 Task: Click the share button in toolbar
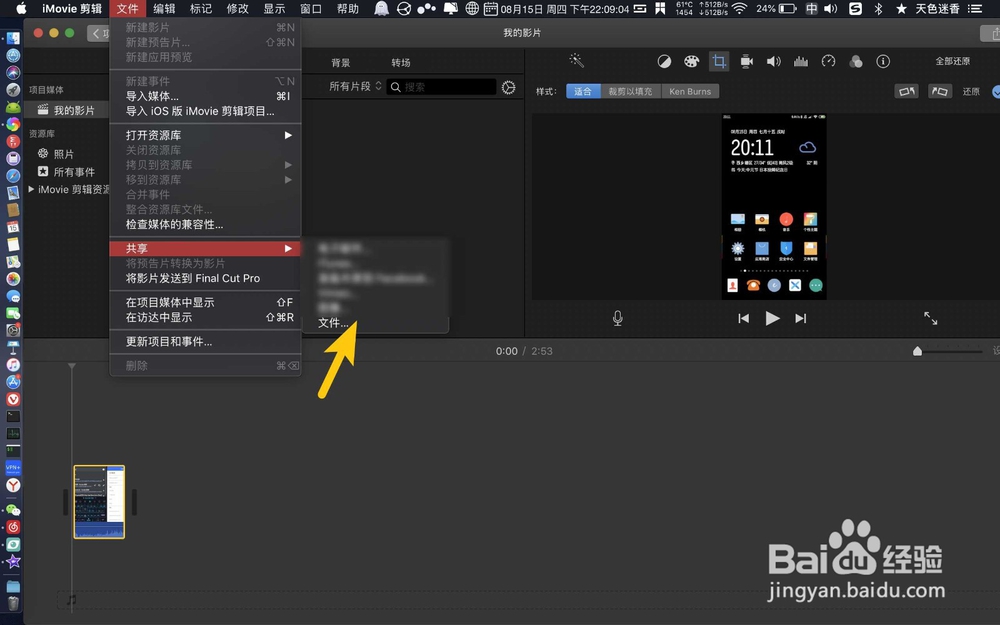point(991,33)
